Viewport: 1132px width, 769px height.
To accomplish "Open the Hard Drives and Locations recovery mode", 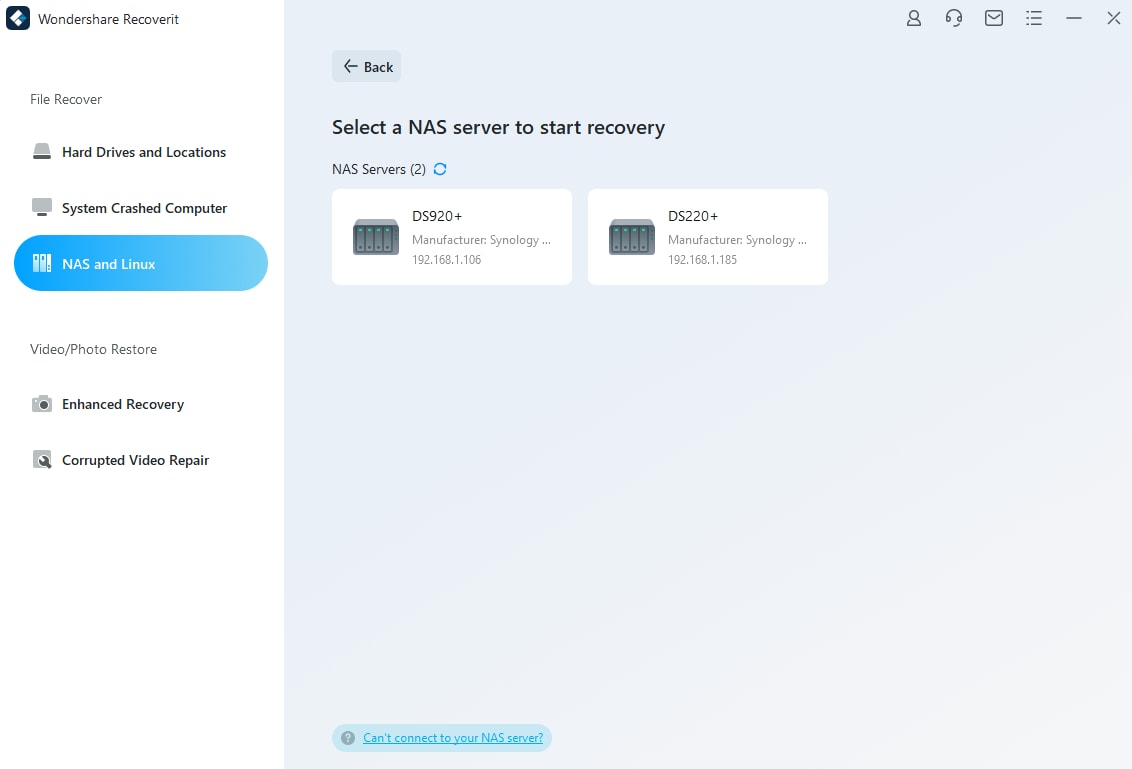I will [x=142, y=152].
